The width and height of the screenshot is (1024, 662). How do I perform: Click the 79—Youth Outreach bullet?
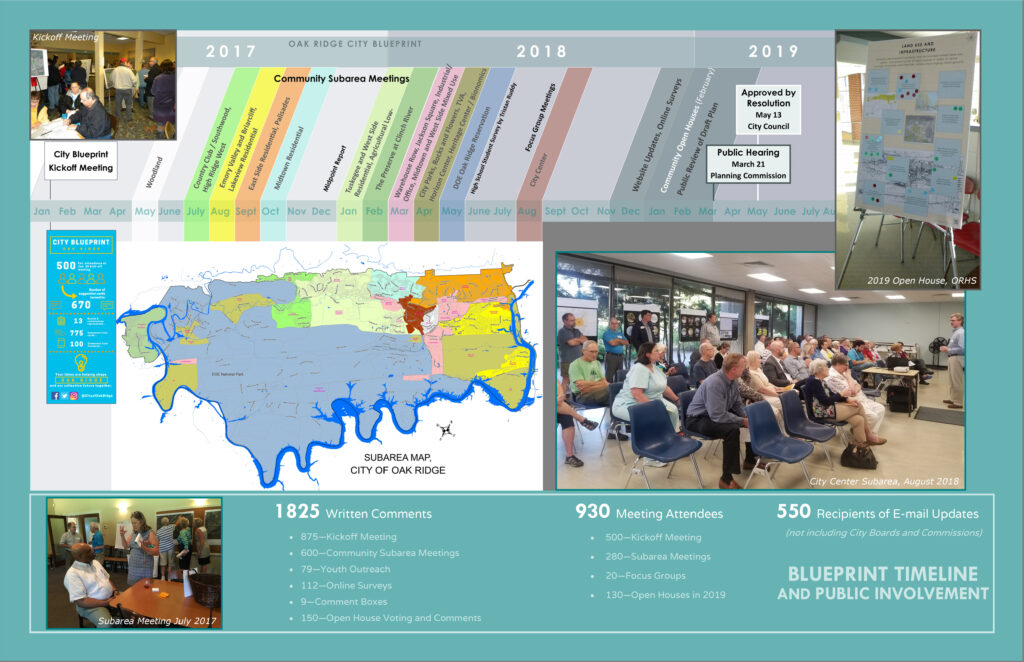click(x=345, y=569)
